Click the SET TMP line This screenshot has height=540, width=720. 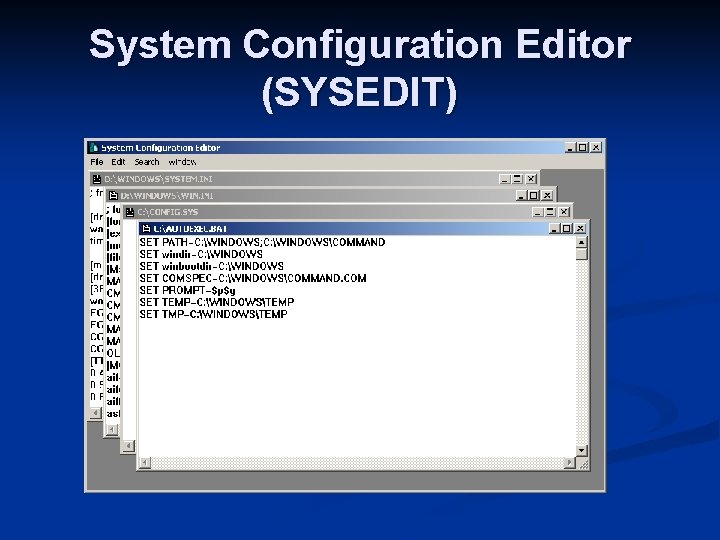pos(214,314)
